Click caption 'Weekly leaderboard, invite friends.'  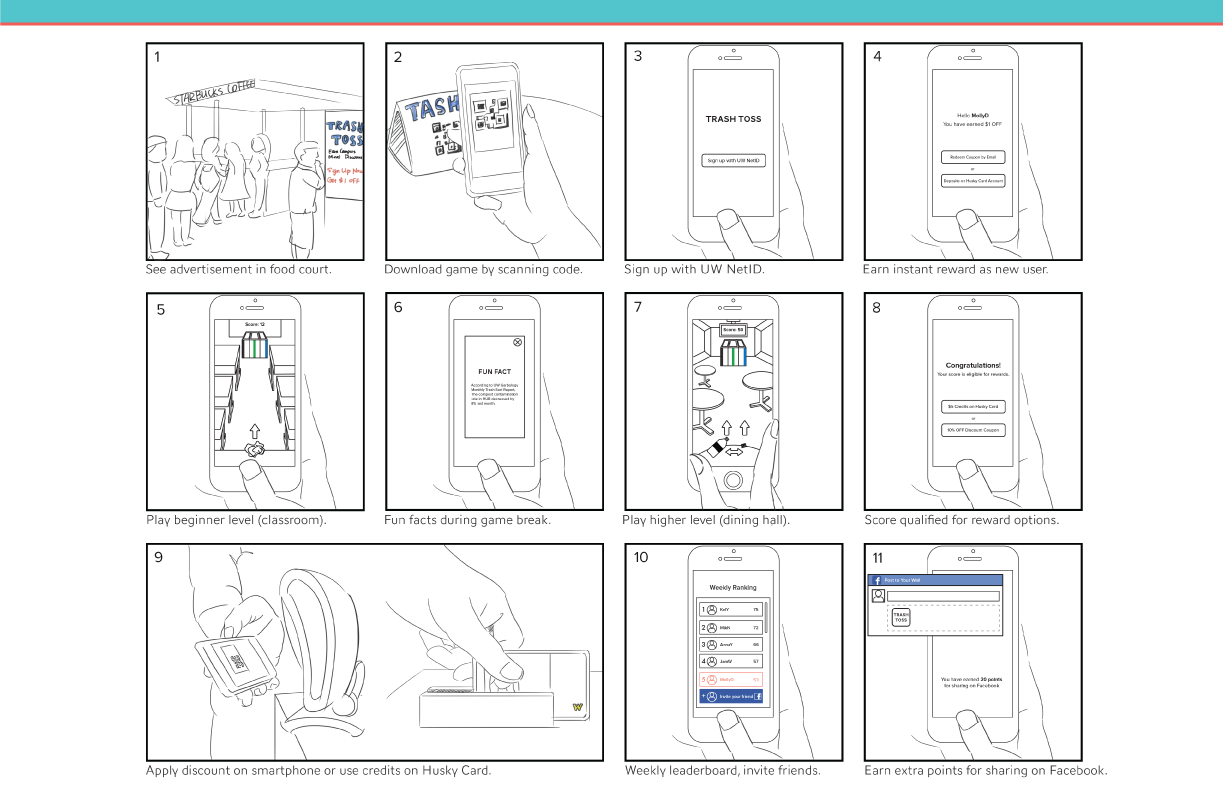tap(723, 770)
